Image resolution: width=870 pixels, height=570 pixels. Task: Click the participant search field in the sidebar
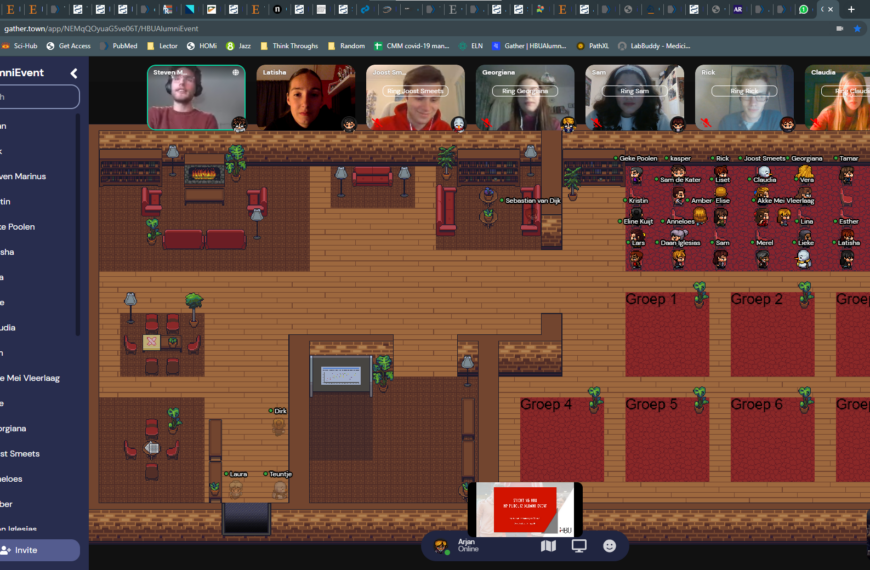(x=39, y=97)
